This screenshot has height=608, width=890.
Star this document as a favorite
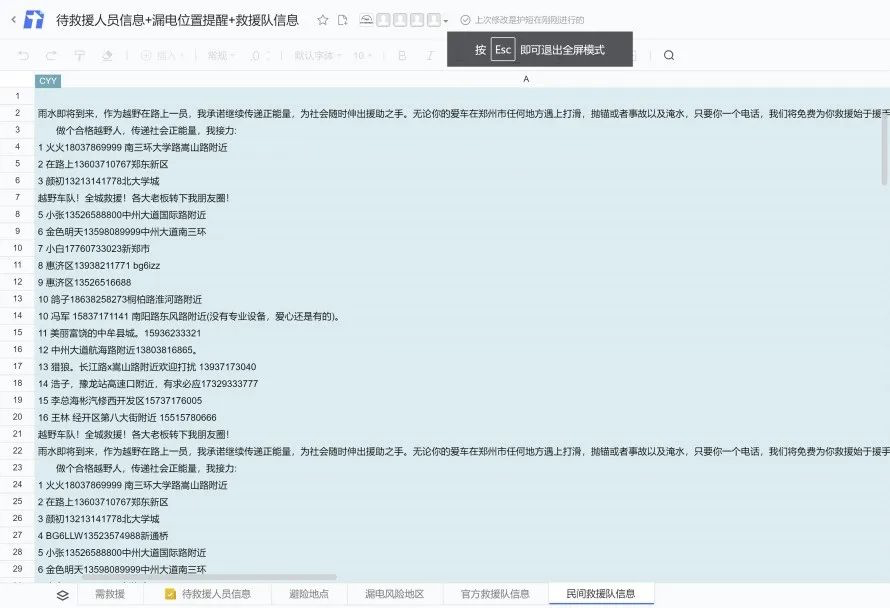click(322, 20)
